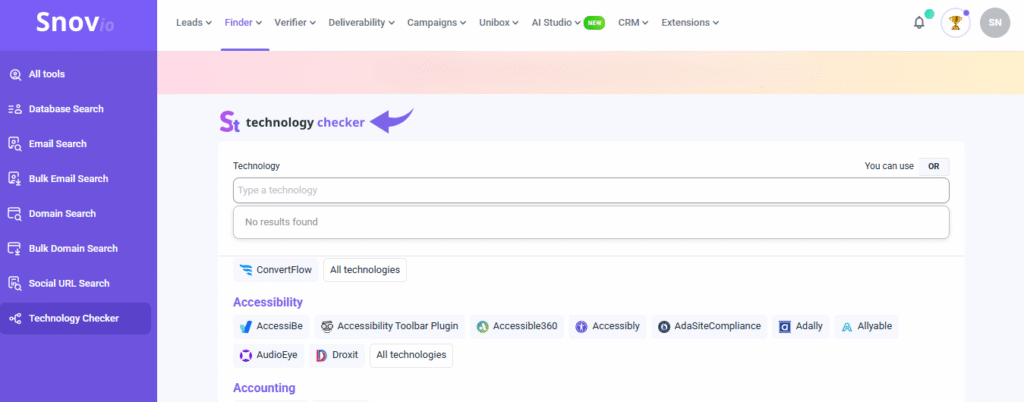The height and width of the screenshot is (402, 1024).
Task: Show All technologies in Accessibility section
Action: pos(411,356)
